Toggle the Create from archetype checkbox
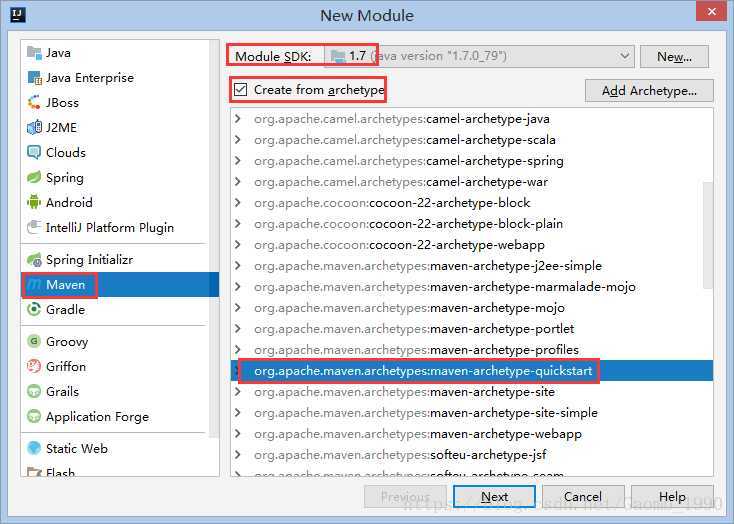This screenshot has height=524, width=734. 241,89
